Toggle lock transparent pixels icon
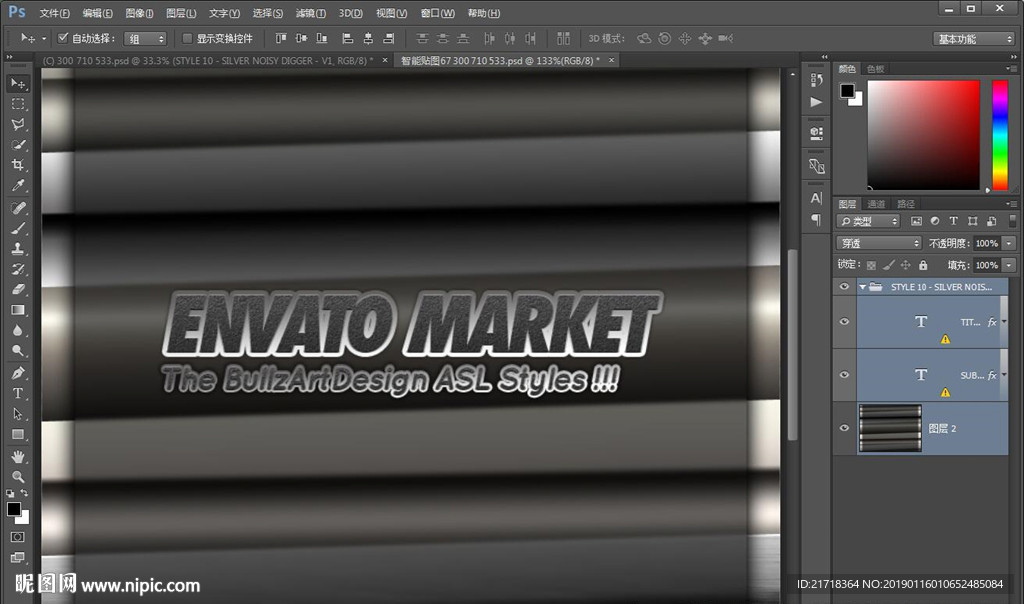Image resolution: width=1024 pixels, height=604 pixels. 871,265
